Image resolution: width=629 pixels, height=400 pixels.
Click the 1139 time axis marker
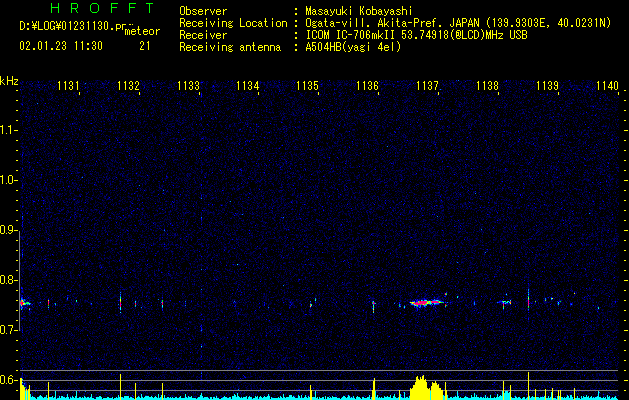tap(547, 86)
